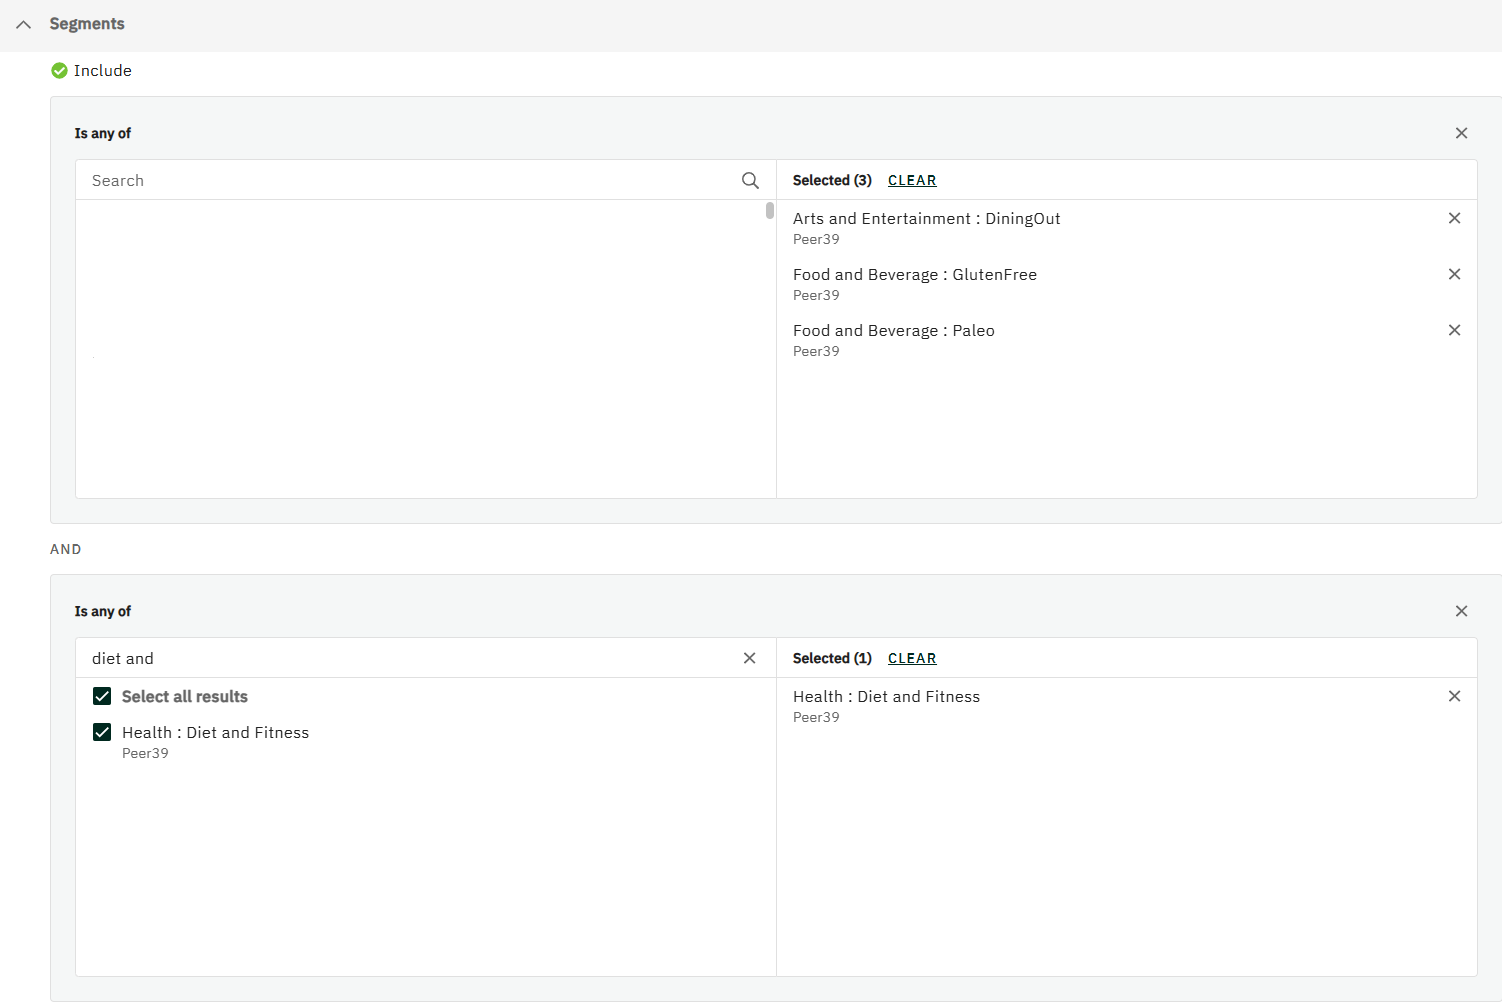
Task: Collapse the Segments section chevron
Action: coord(24,24)
